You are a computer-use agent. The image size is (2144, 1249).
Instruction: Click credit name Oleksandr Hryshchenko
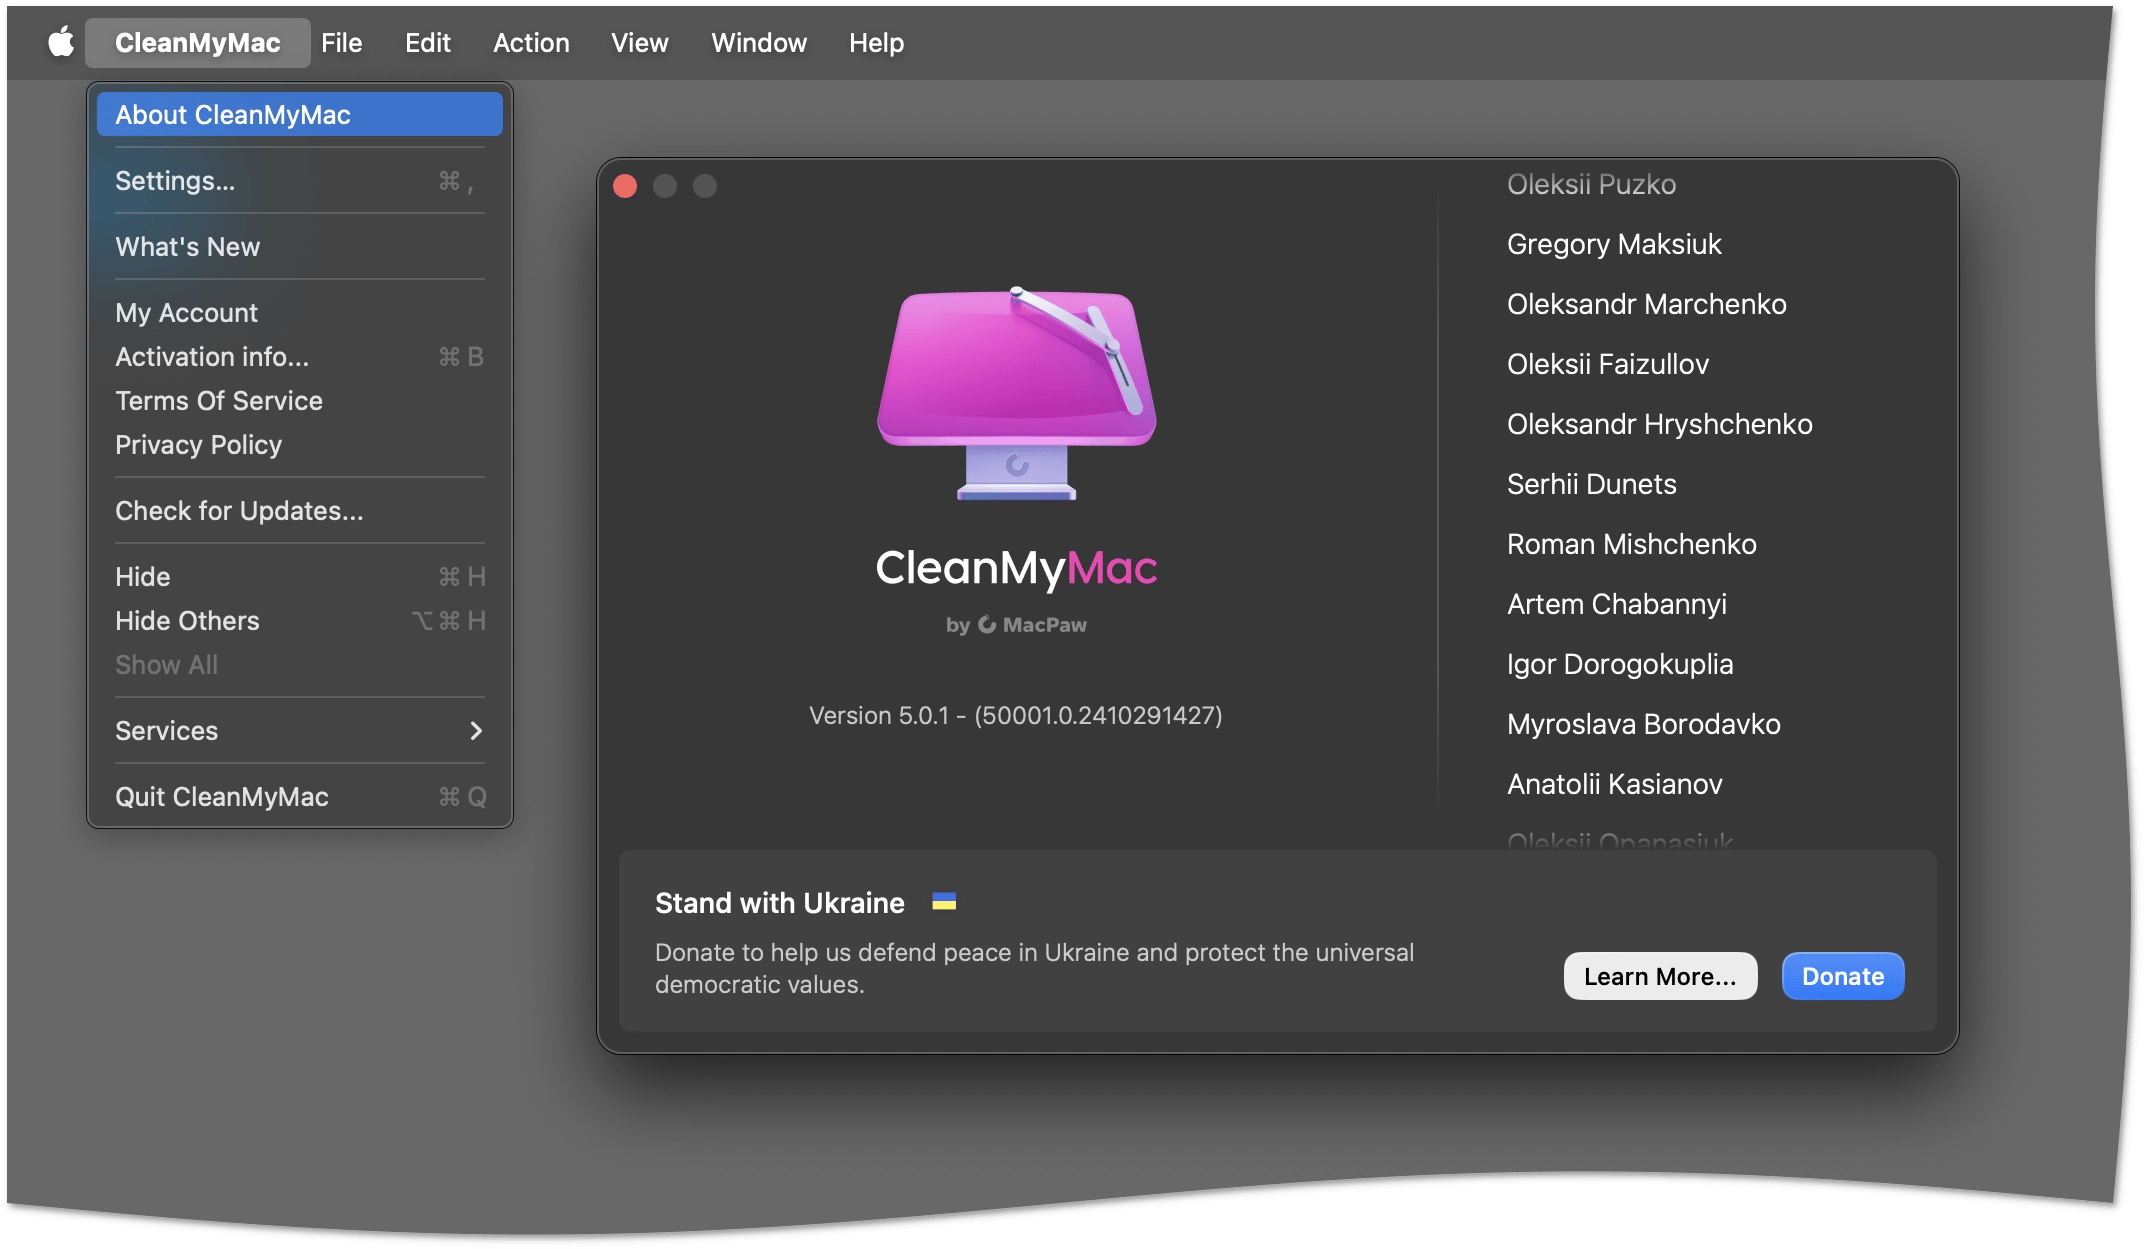pyautogui.click(x=1659, y=424)
